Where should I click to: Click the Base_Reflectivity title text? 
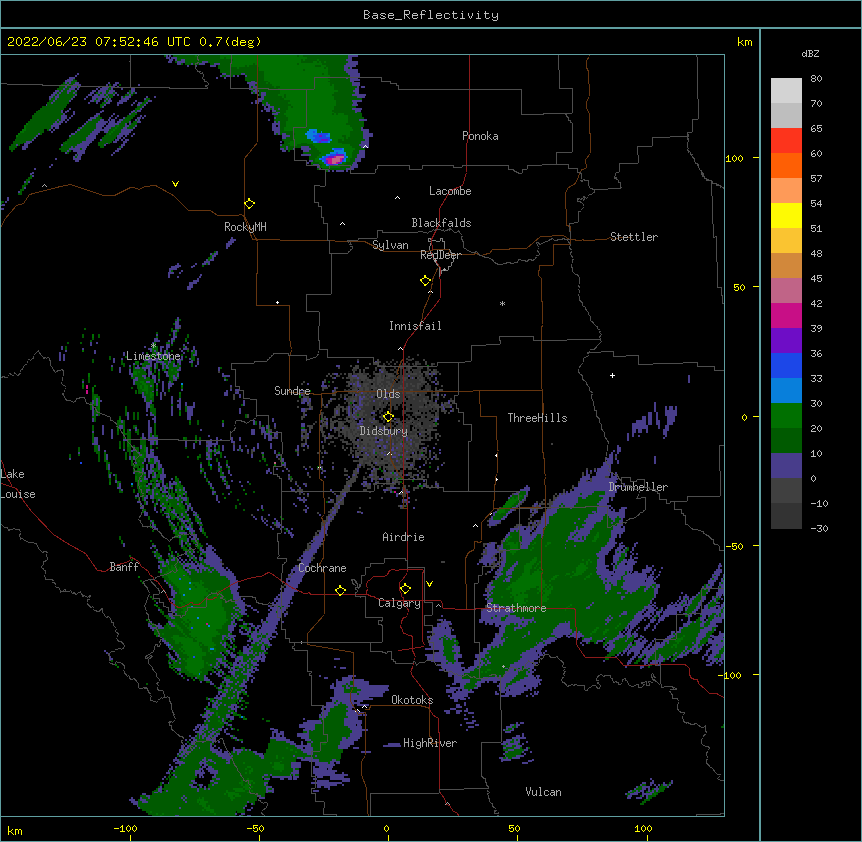point(431,15)
